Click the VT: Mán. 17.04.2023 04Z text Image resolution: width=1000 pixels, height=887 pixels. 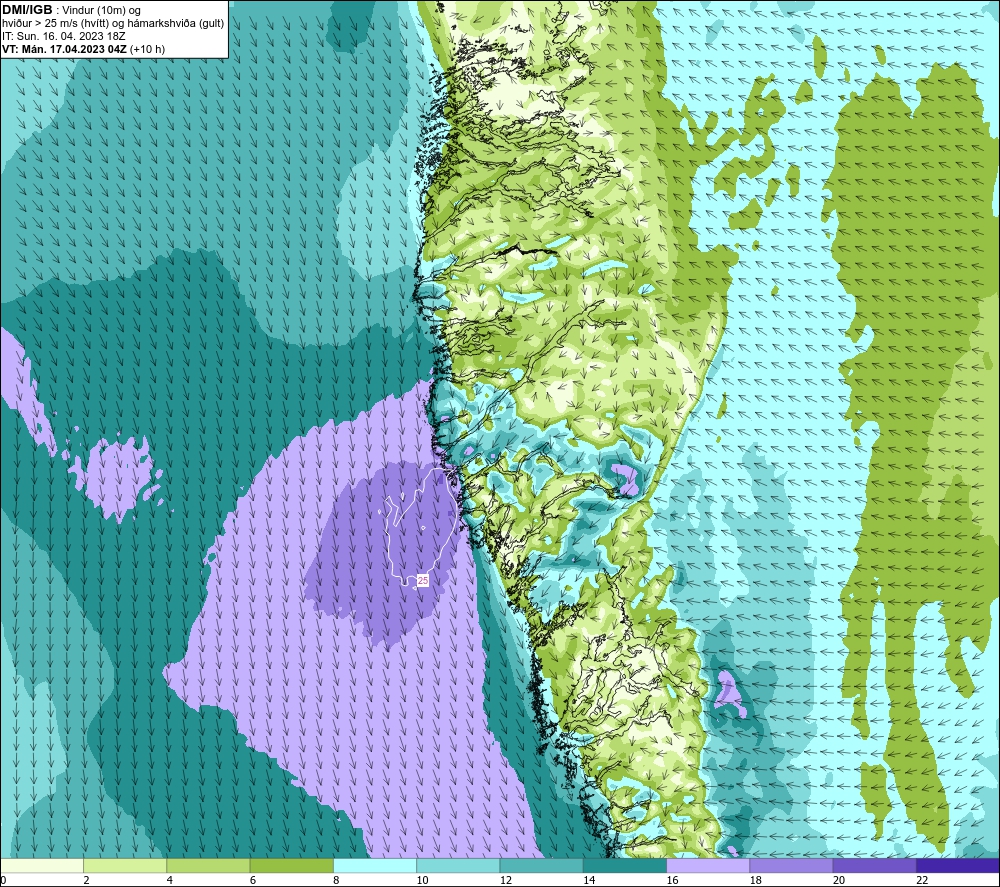pyautogui.click(x=64, y=49)
